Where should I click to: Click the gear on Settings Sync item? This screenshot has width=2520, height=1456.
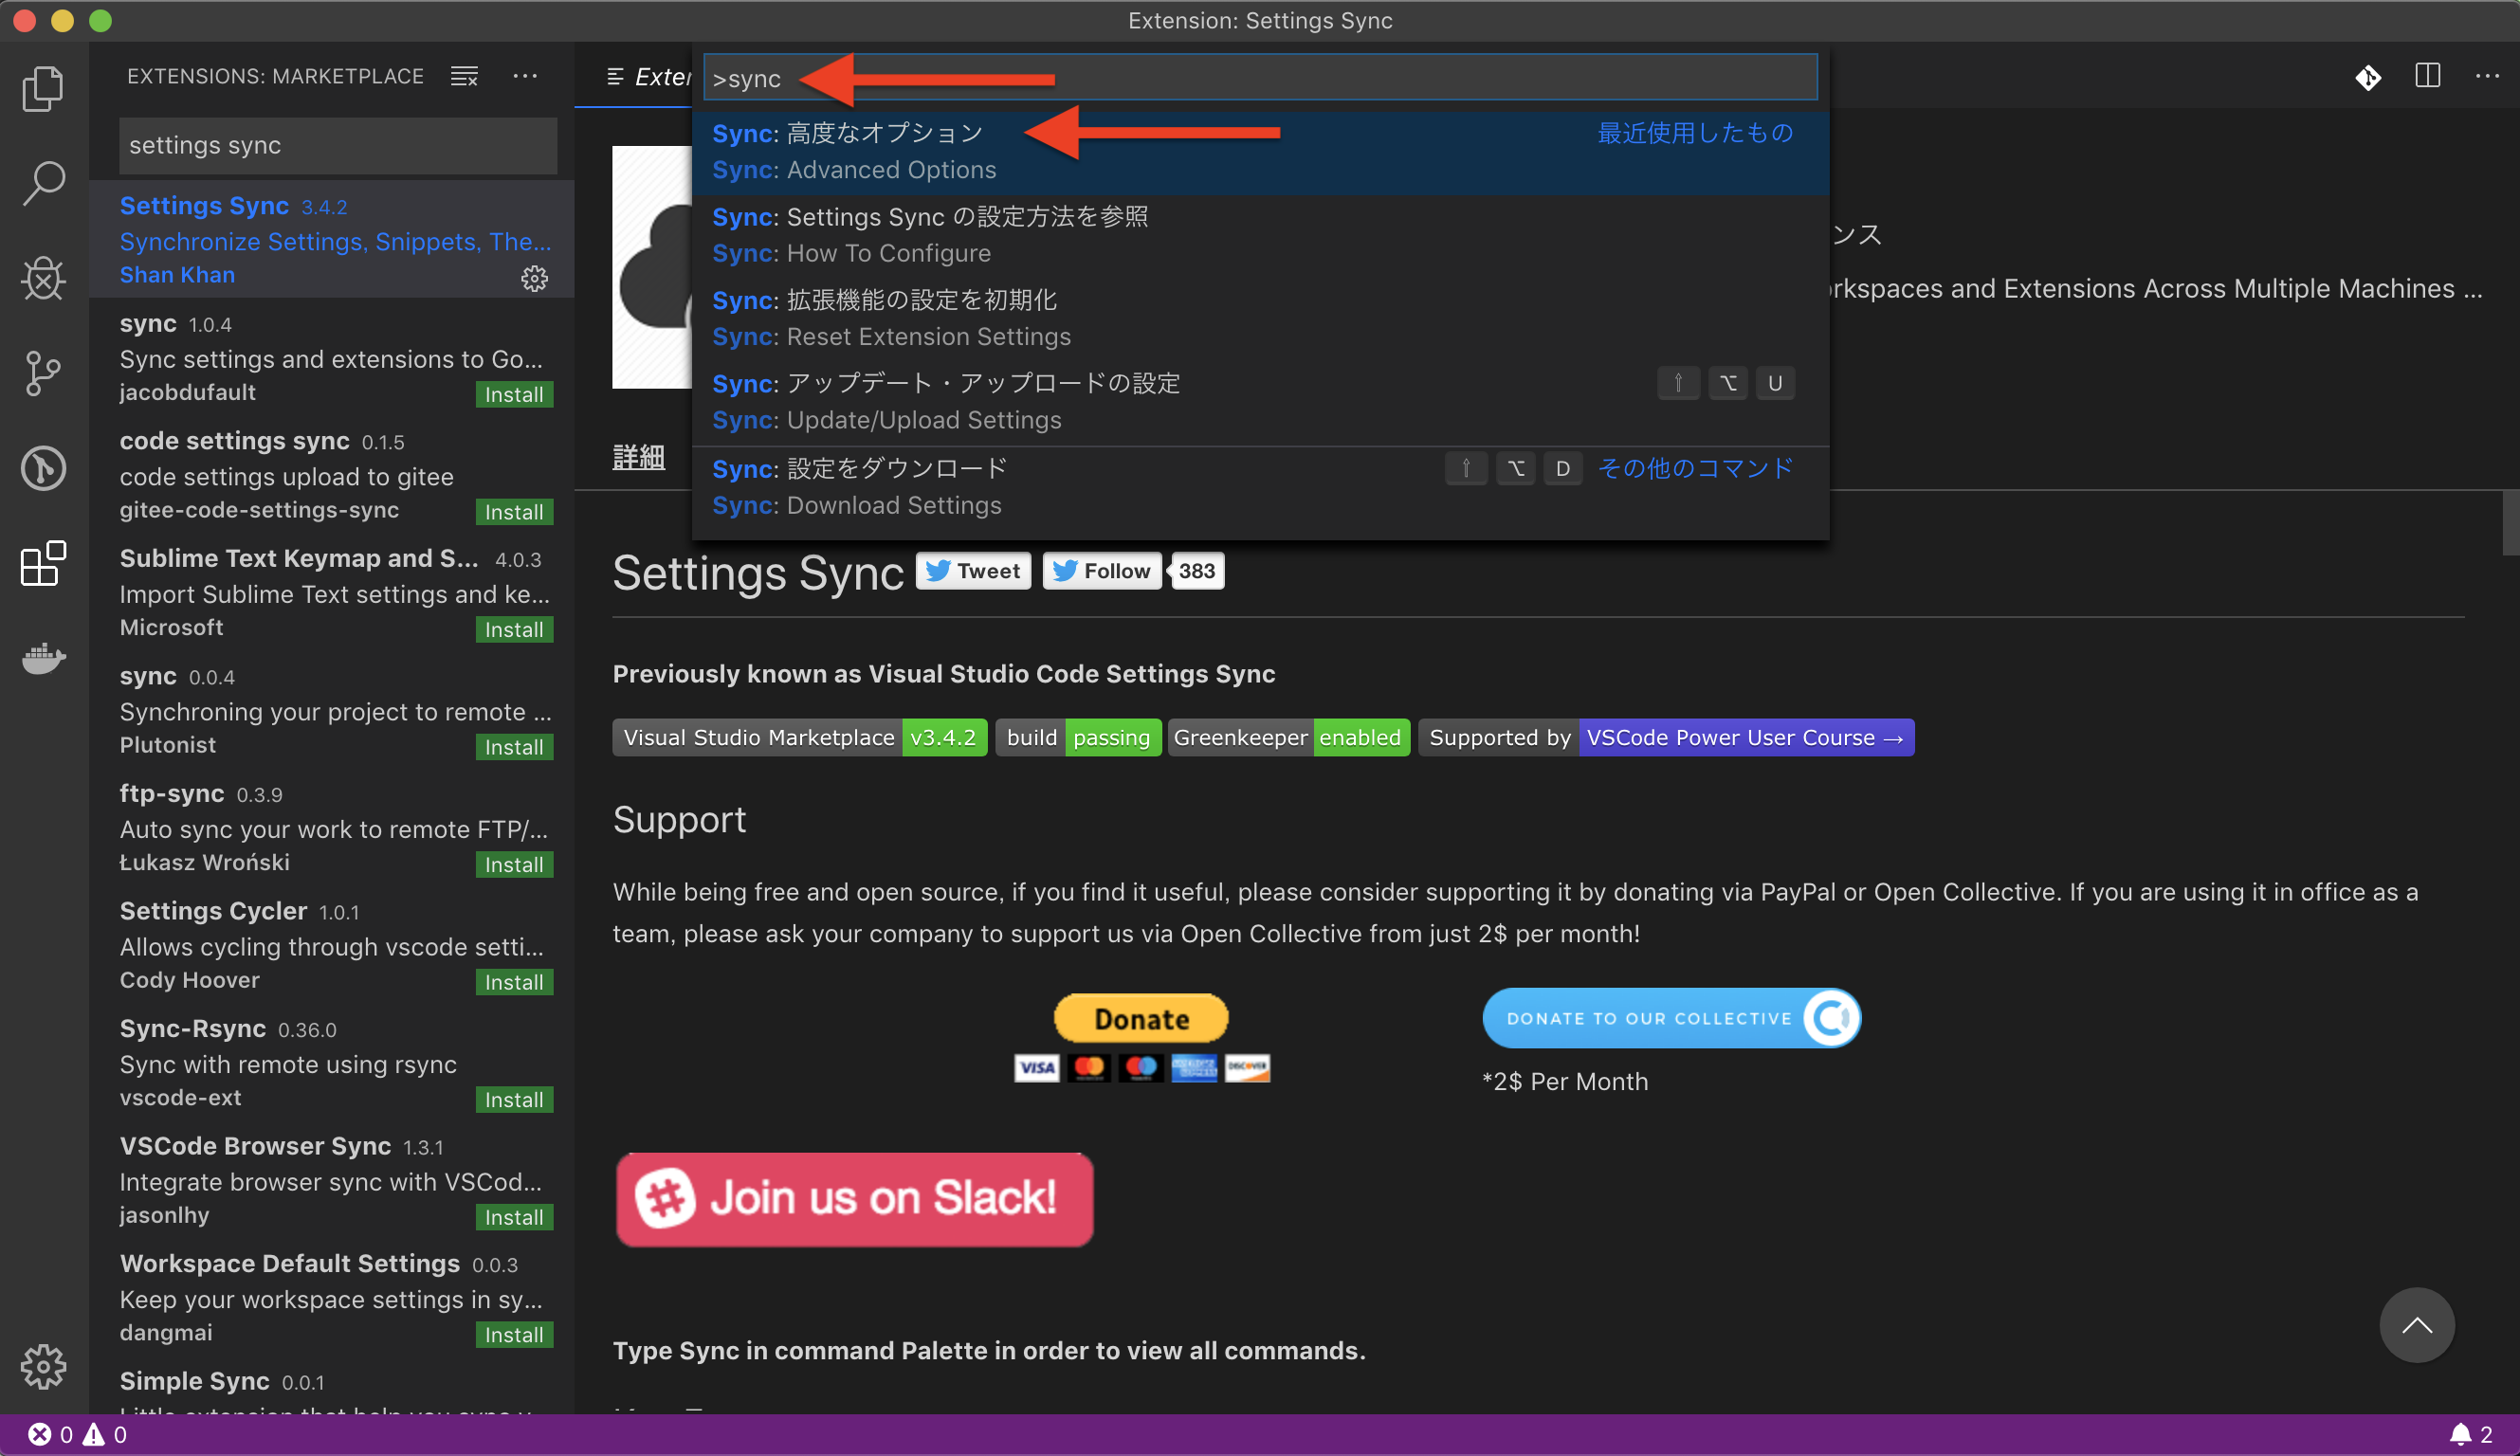[534, 278]
